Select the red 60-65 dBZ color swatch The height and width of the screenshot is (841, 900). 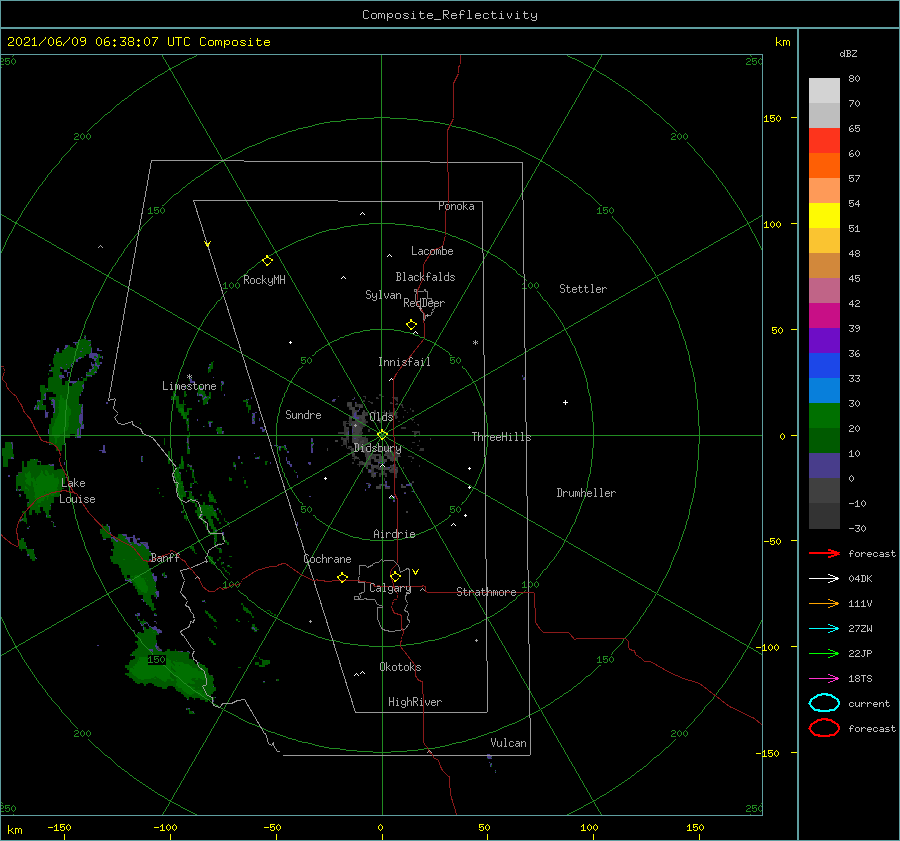pyautogui.click(x=824, y=140)
